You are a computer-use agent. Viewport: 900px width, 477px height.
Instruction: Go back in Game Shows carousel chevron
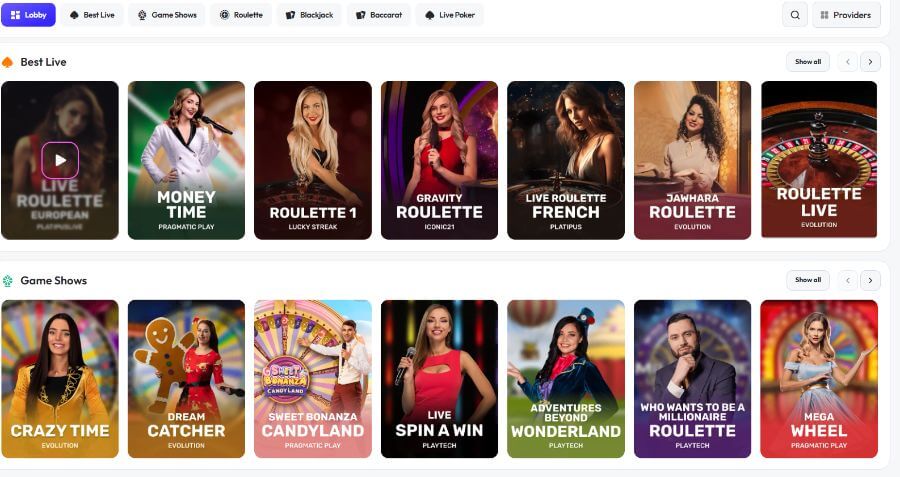pos(848,280)
